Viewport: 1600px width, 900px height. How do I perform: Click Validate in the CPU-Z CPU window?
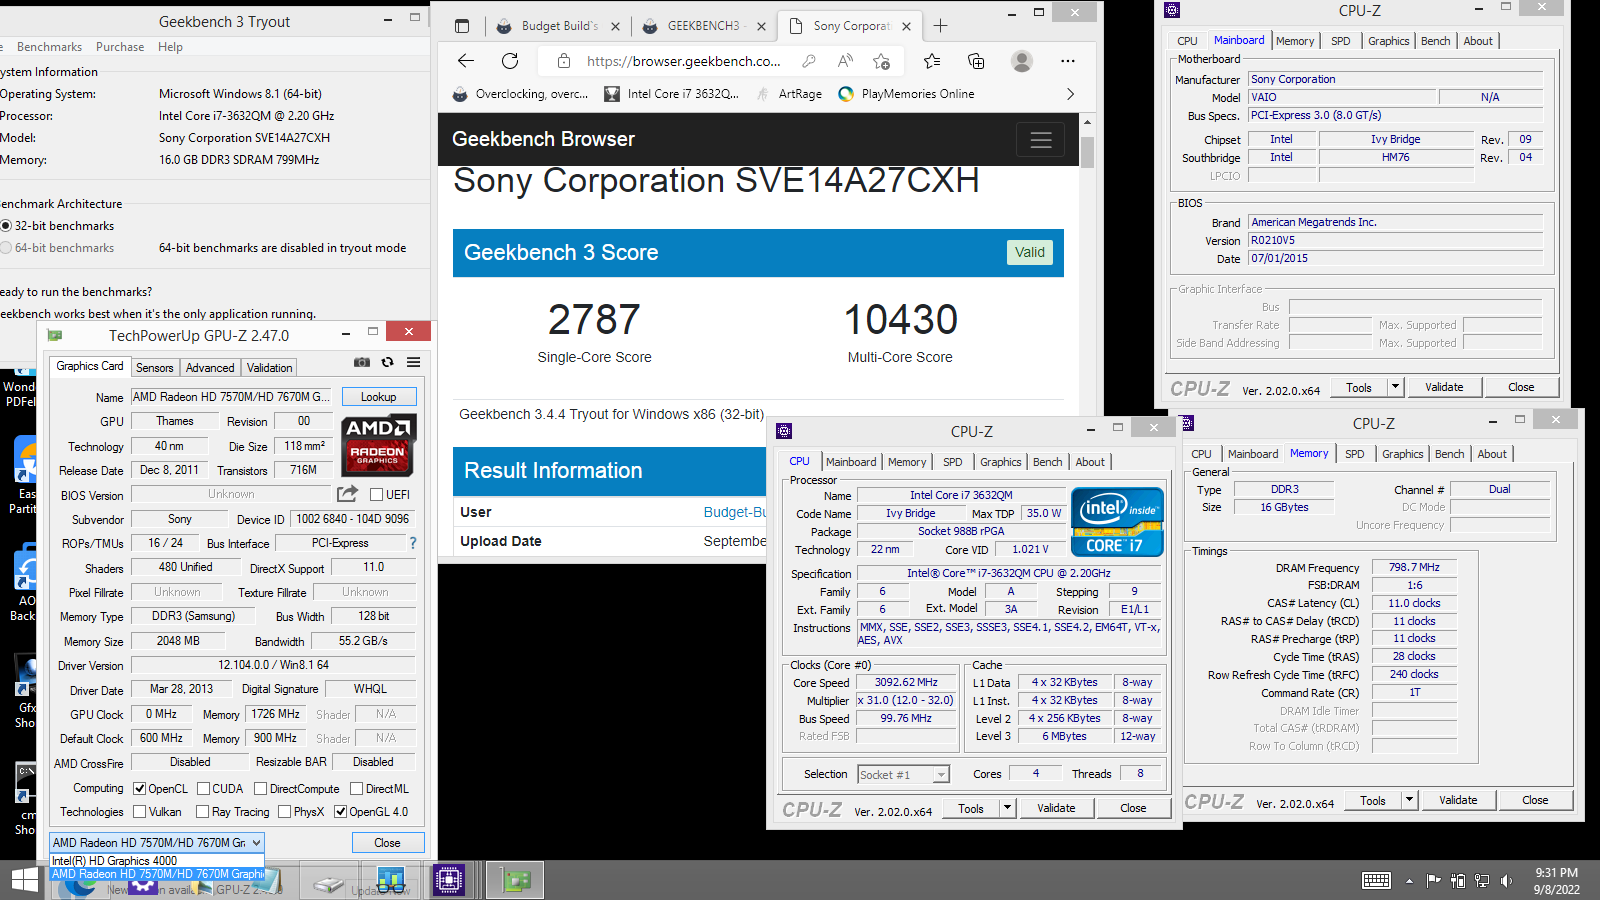pos(1056,808)
